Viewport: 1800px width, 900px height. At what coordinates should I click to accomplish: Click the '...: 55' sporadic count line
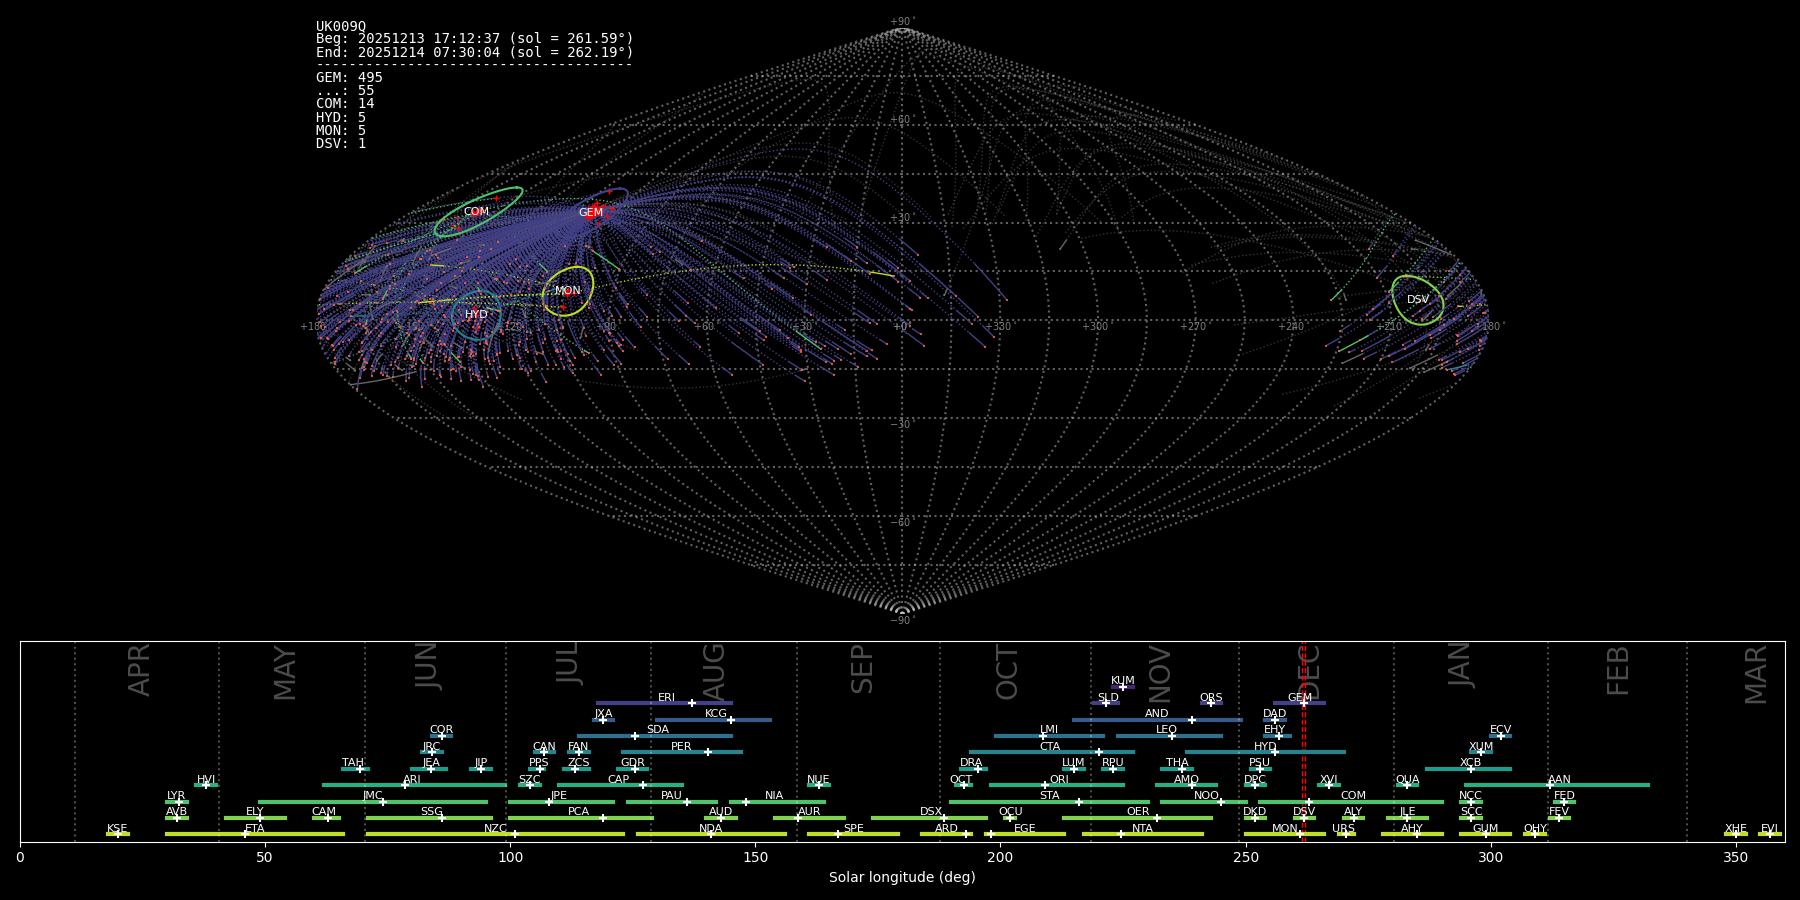(345, 91)
